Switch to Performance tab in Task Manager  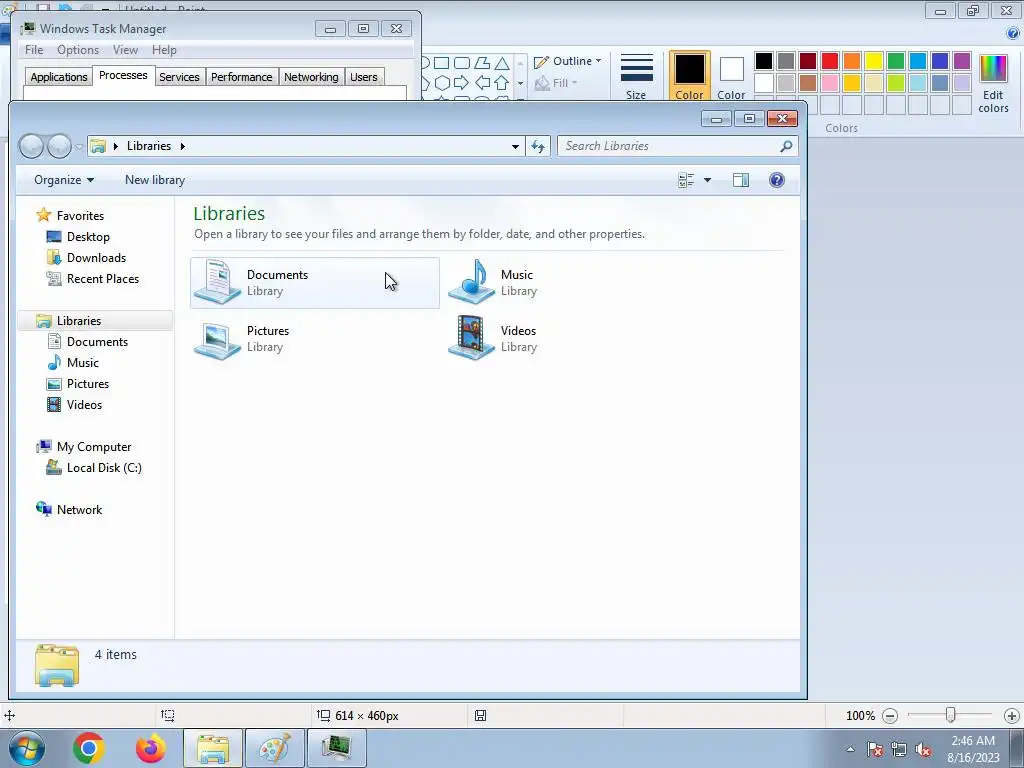242,77
